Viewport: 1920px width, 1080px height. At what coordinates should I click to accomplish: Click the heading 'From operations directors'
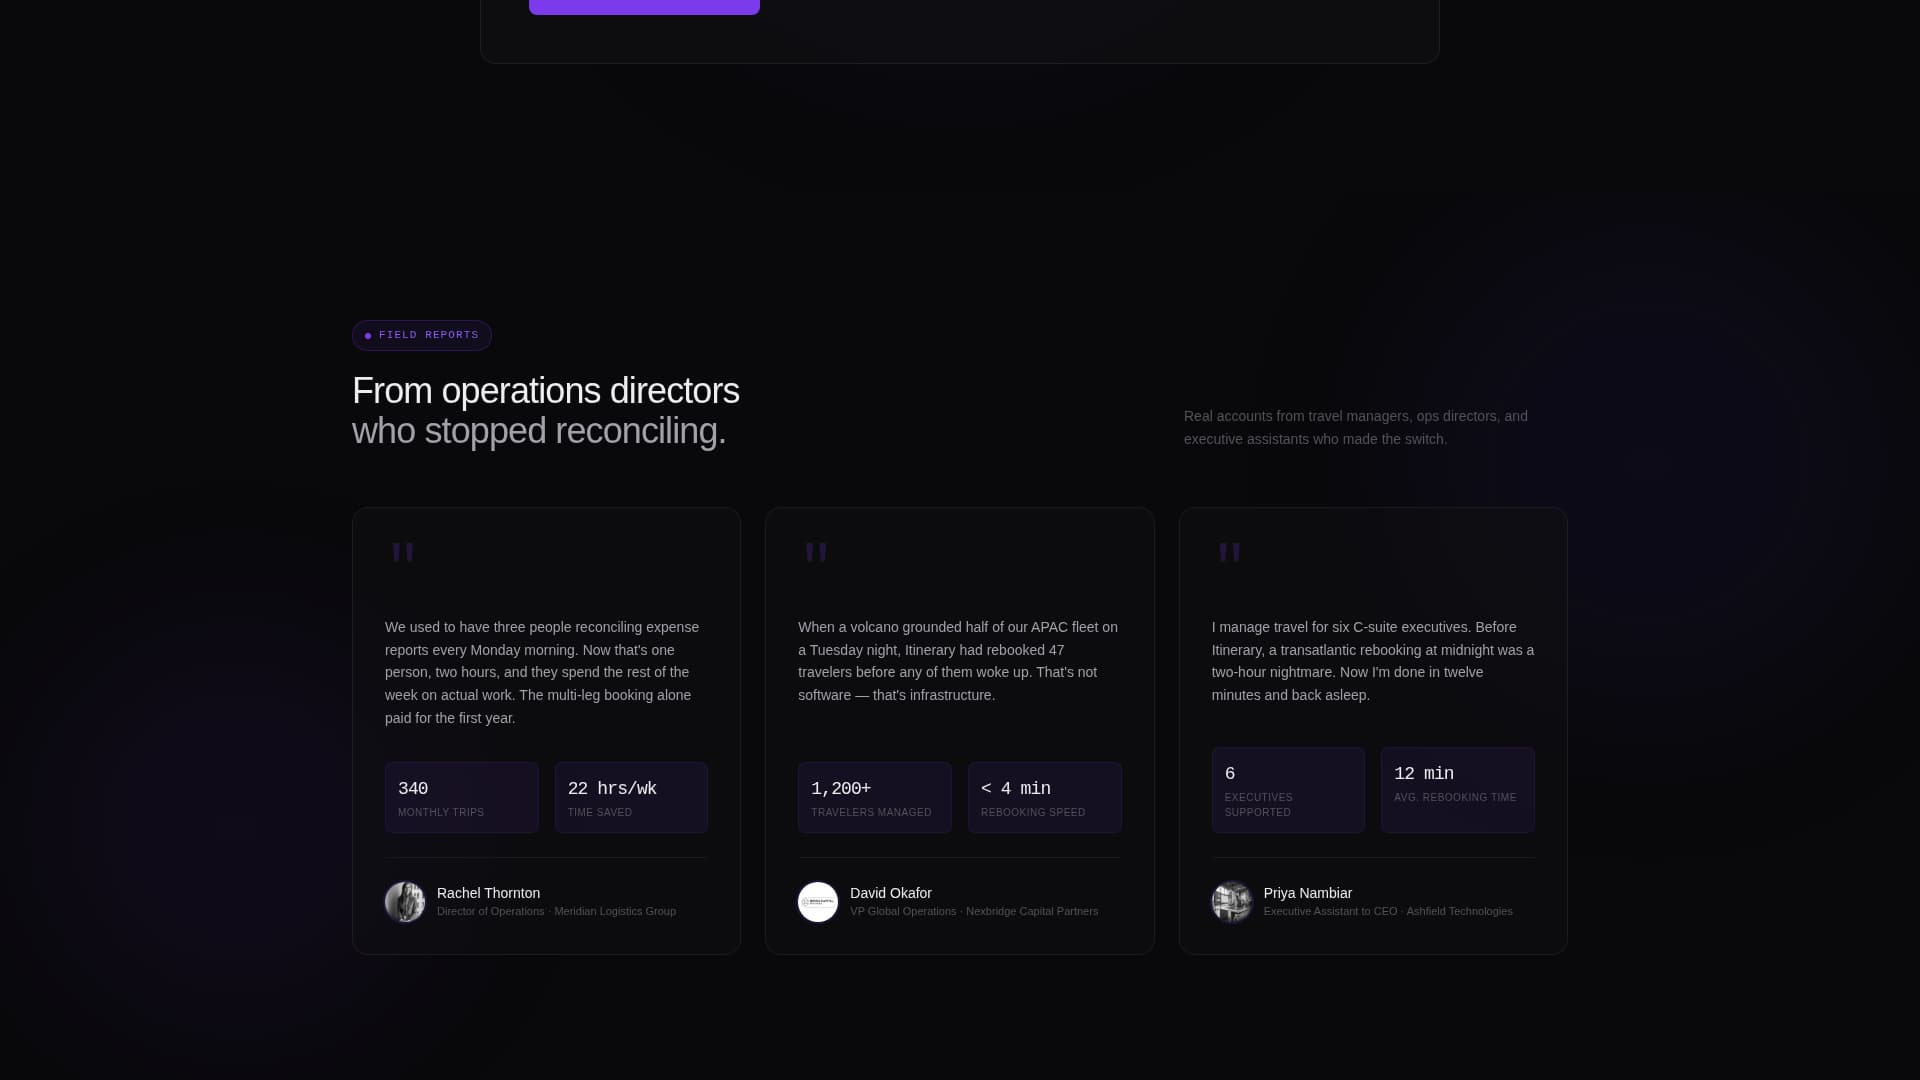tap(546, 391)
